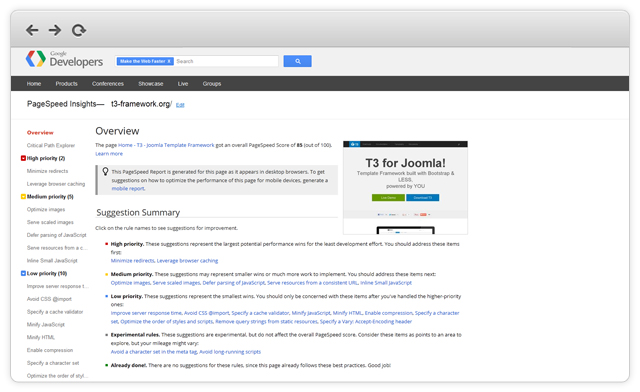Open Minify JavaScript in the sidebar

click(46, 325)
